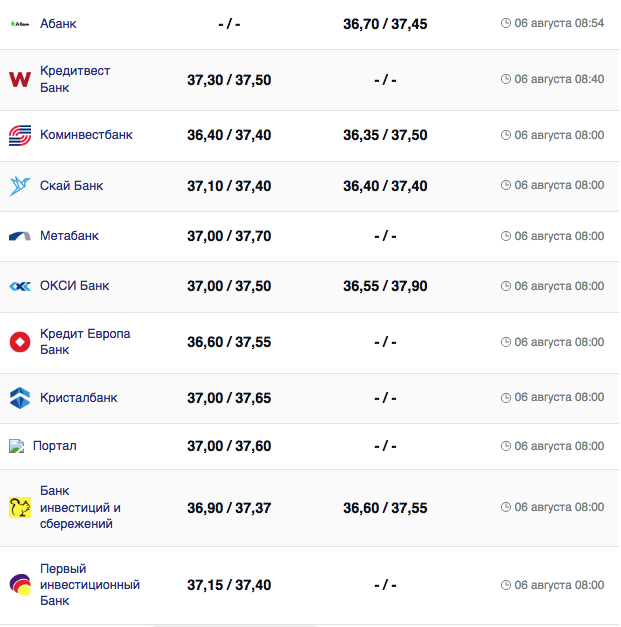The image size is (621, 627).
Task: Click the Кредитвест Банк red W logo
Action: click(x=20, y=79)
